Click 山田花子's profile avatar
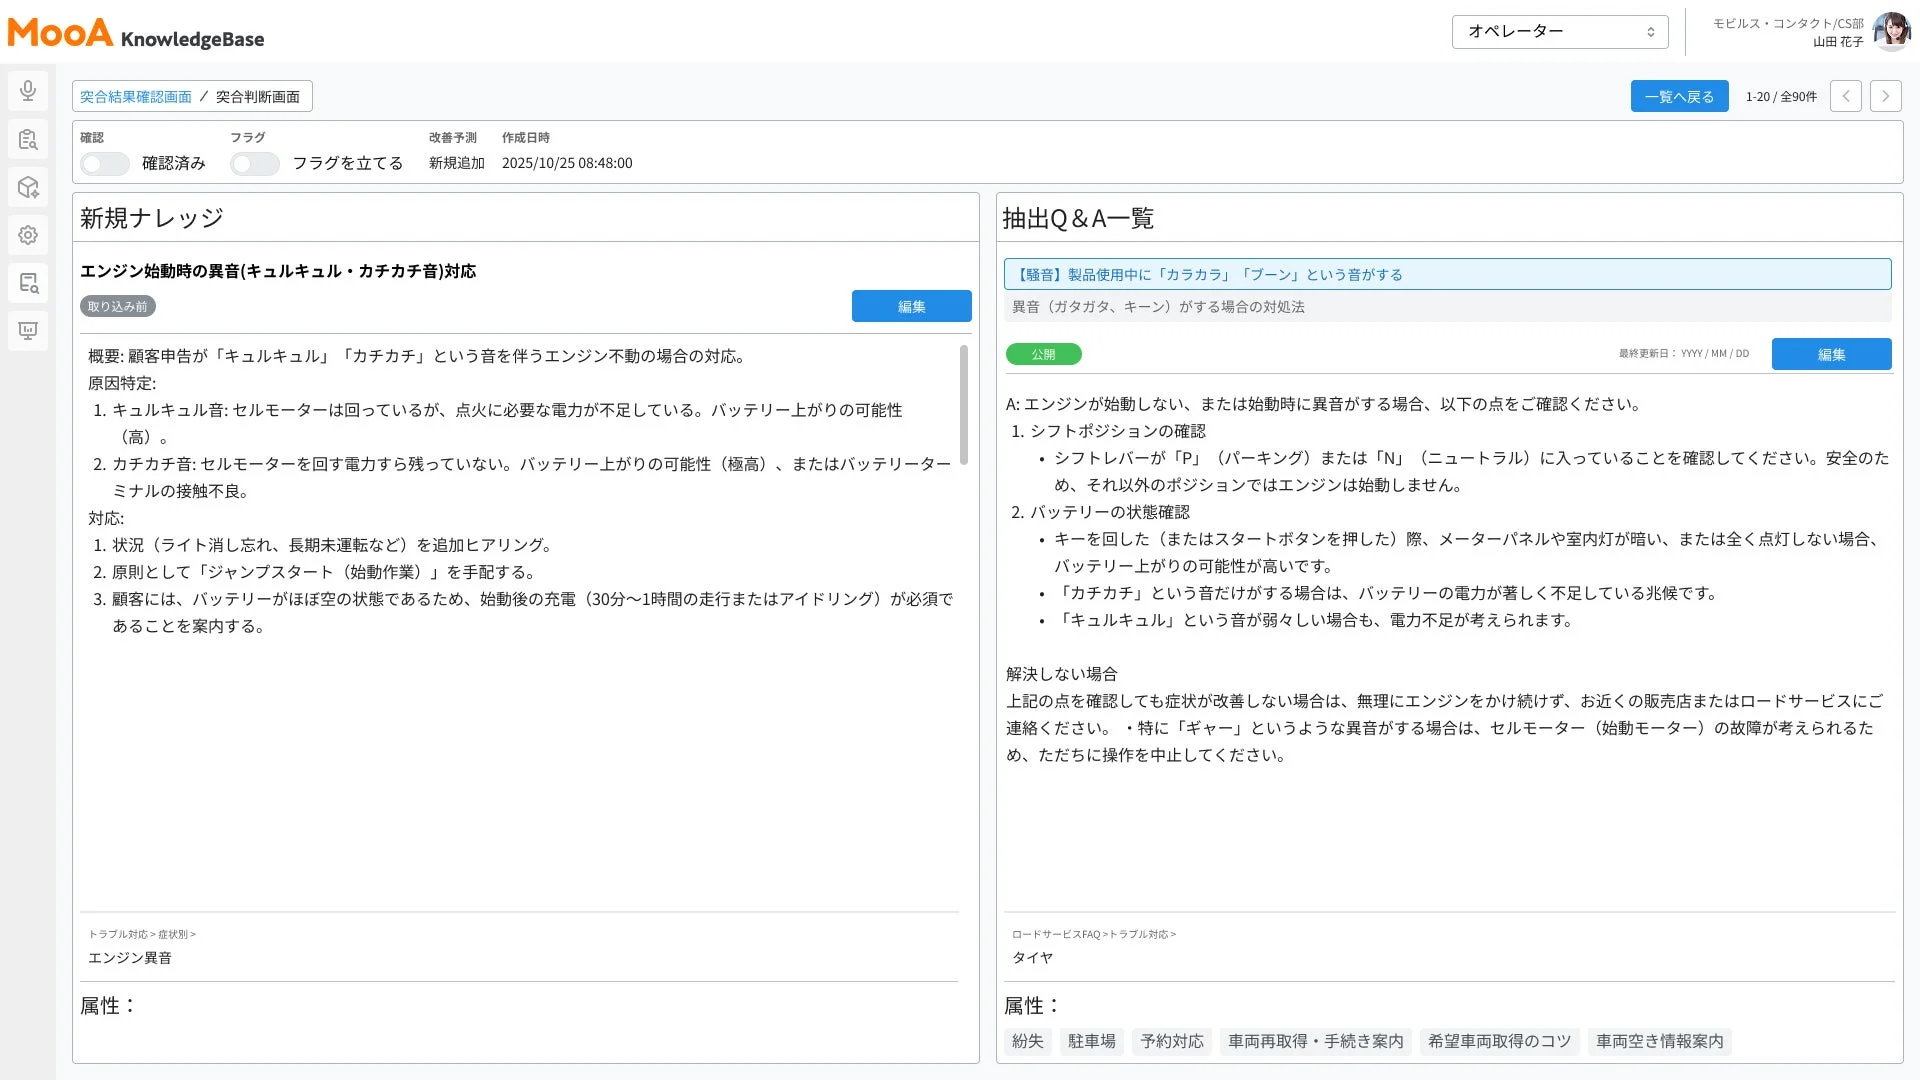 click(1893, 30)
